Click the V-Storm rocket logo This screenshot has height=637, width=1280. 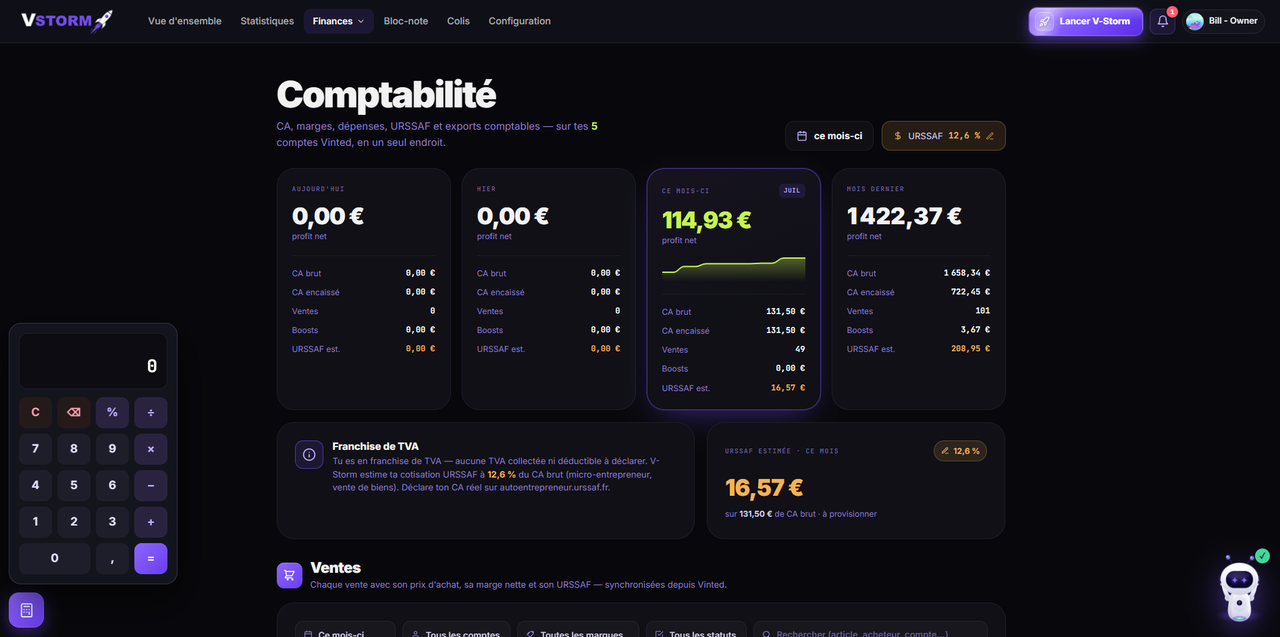[x=67, y=20]
